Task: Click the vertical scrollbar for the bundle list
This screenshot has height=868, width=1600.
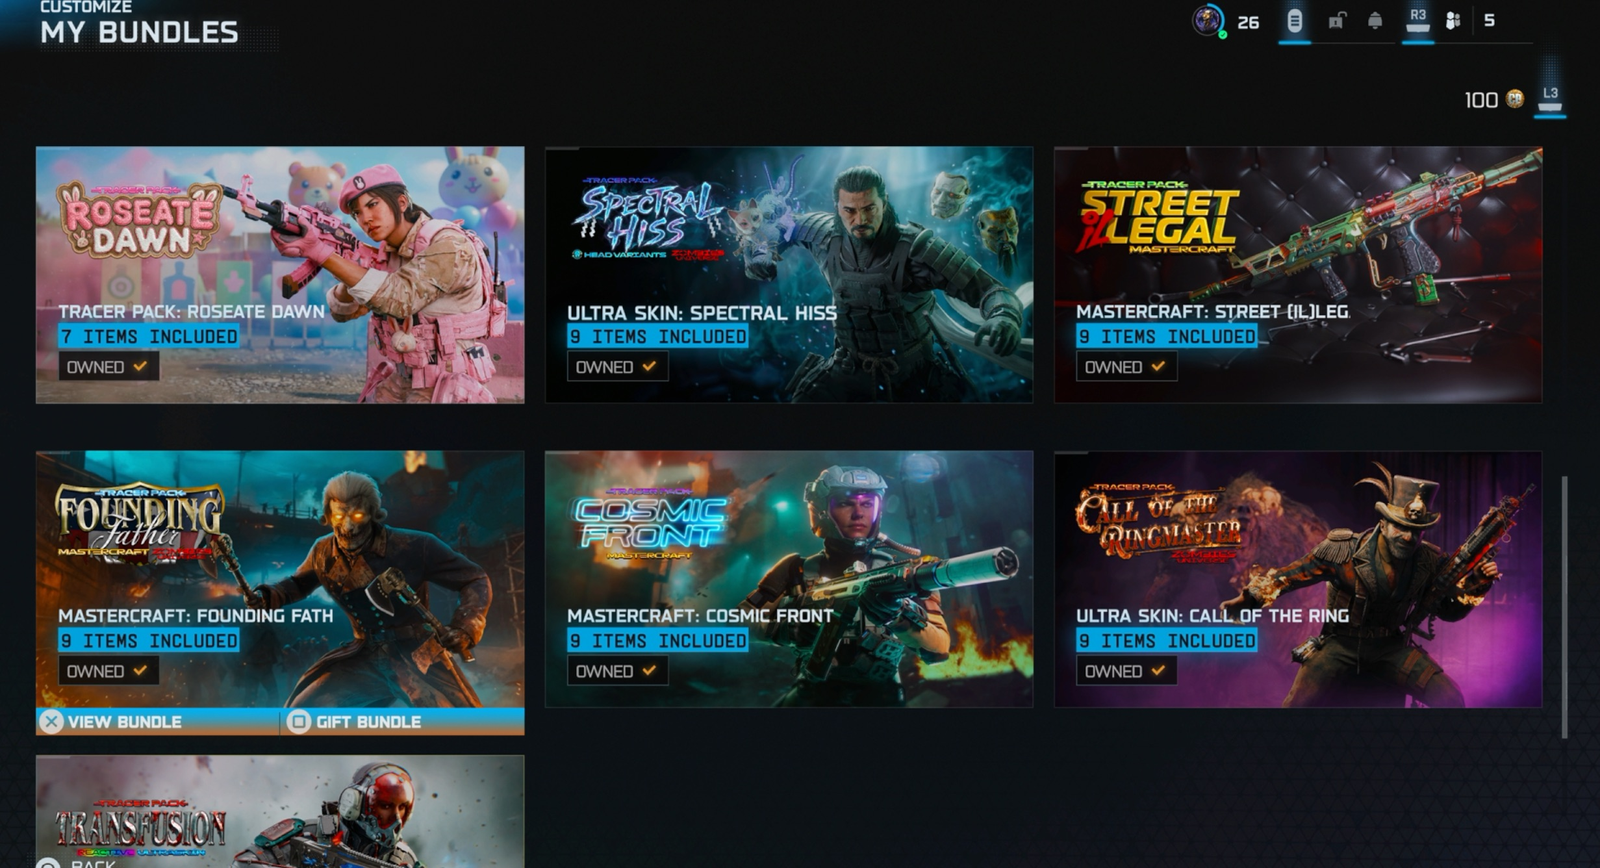Action: [1564, 608]
